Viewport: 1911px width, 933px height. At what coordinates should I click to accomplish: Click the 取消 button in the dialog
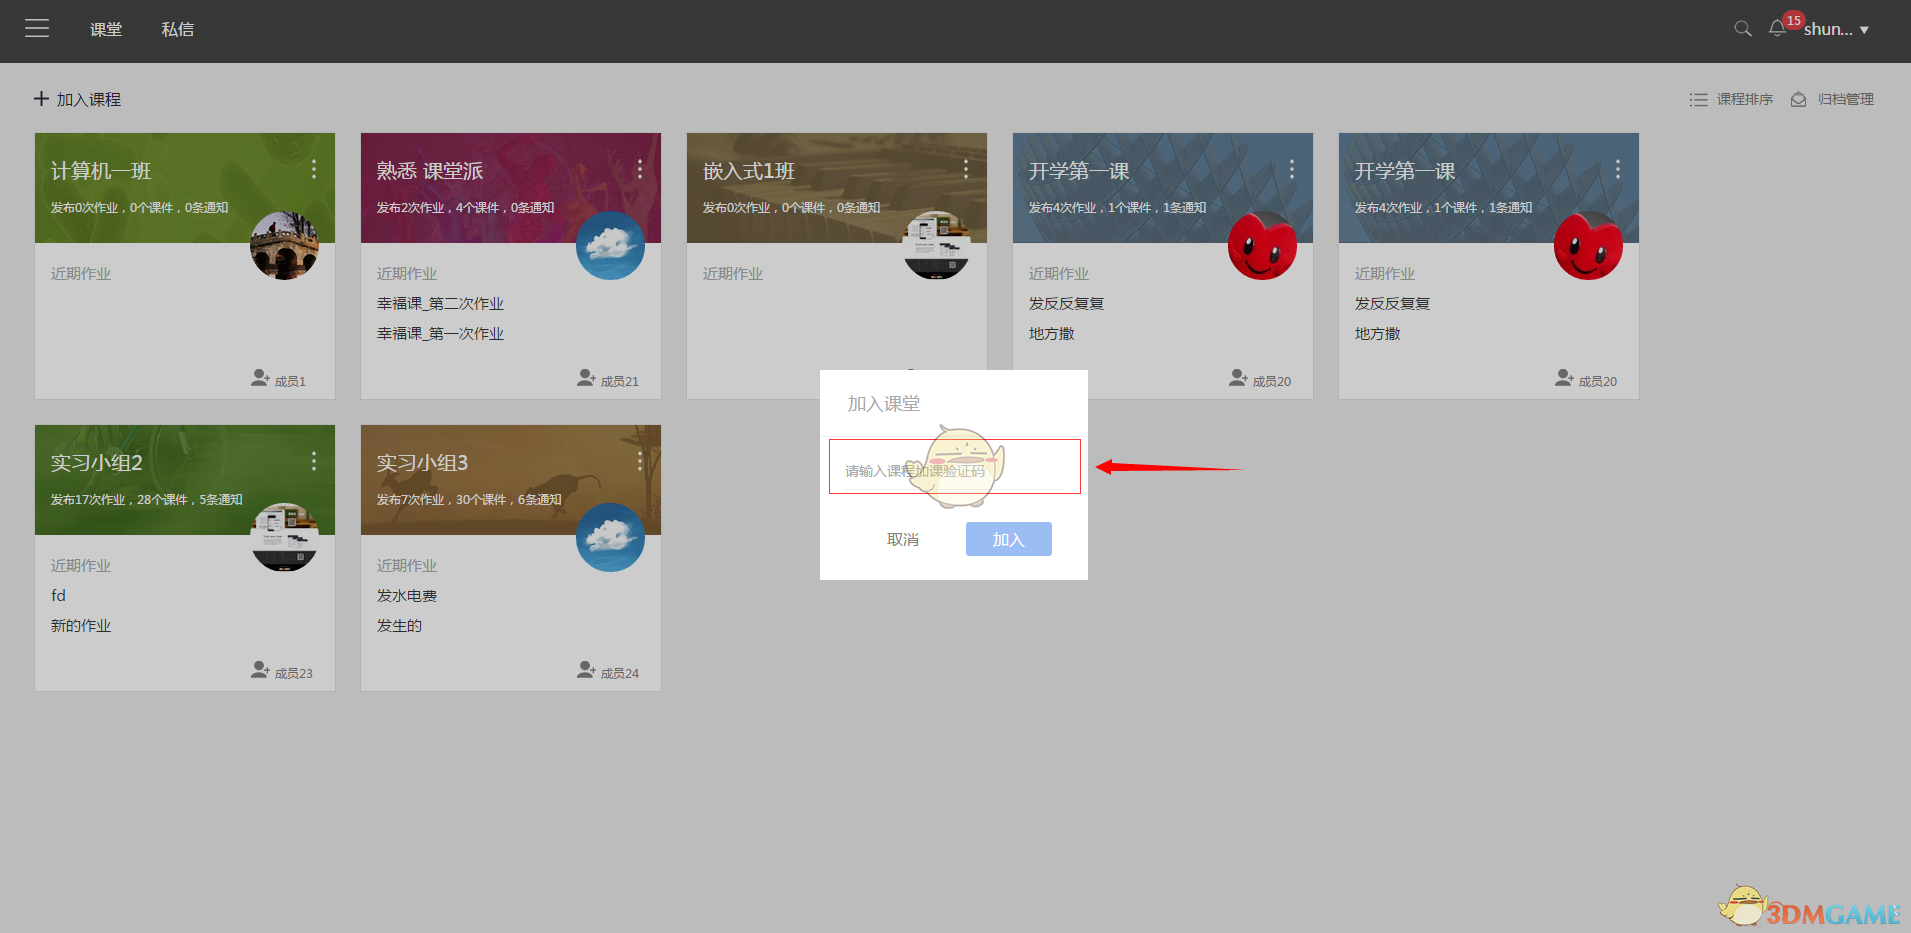903,538
